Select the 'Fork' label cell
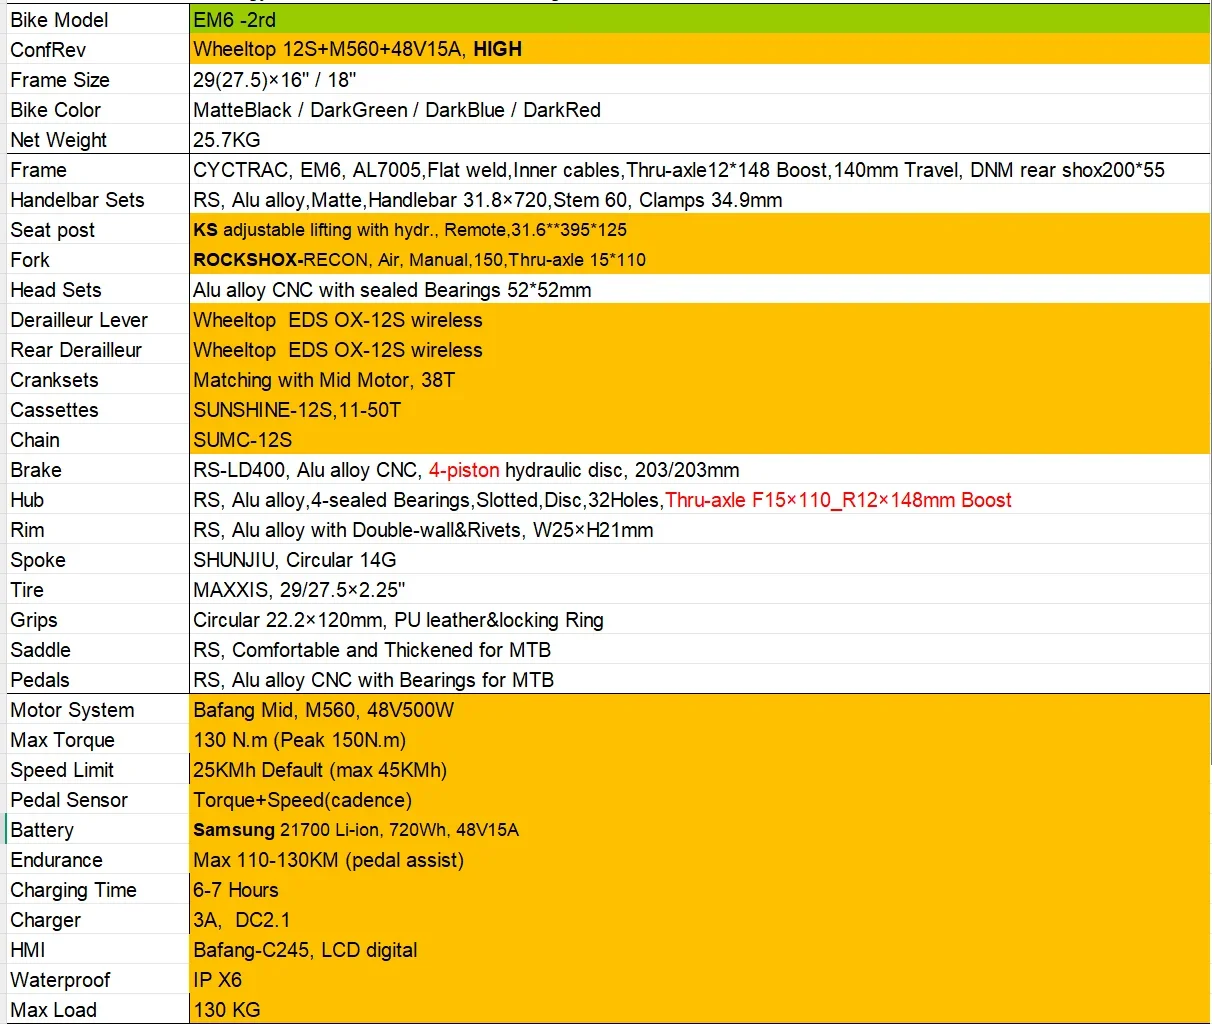Screen dimensions: 1212x1024 coord(96,260)
